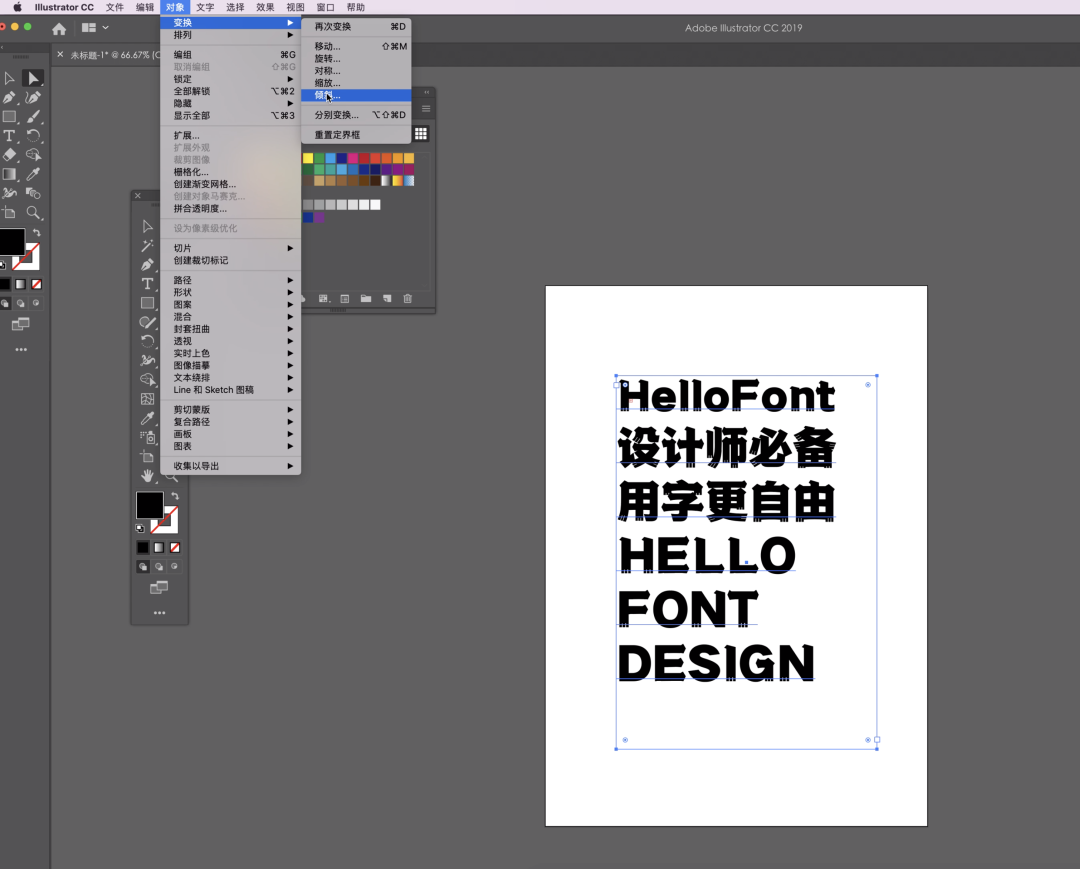
Task: Choose 倾斜... from the transform submenu
Action: [328, 96]
